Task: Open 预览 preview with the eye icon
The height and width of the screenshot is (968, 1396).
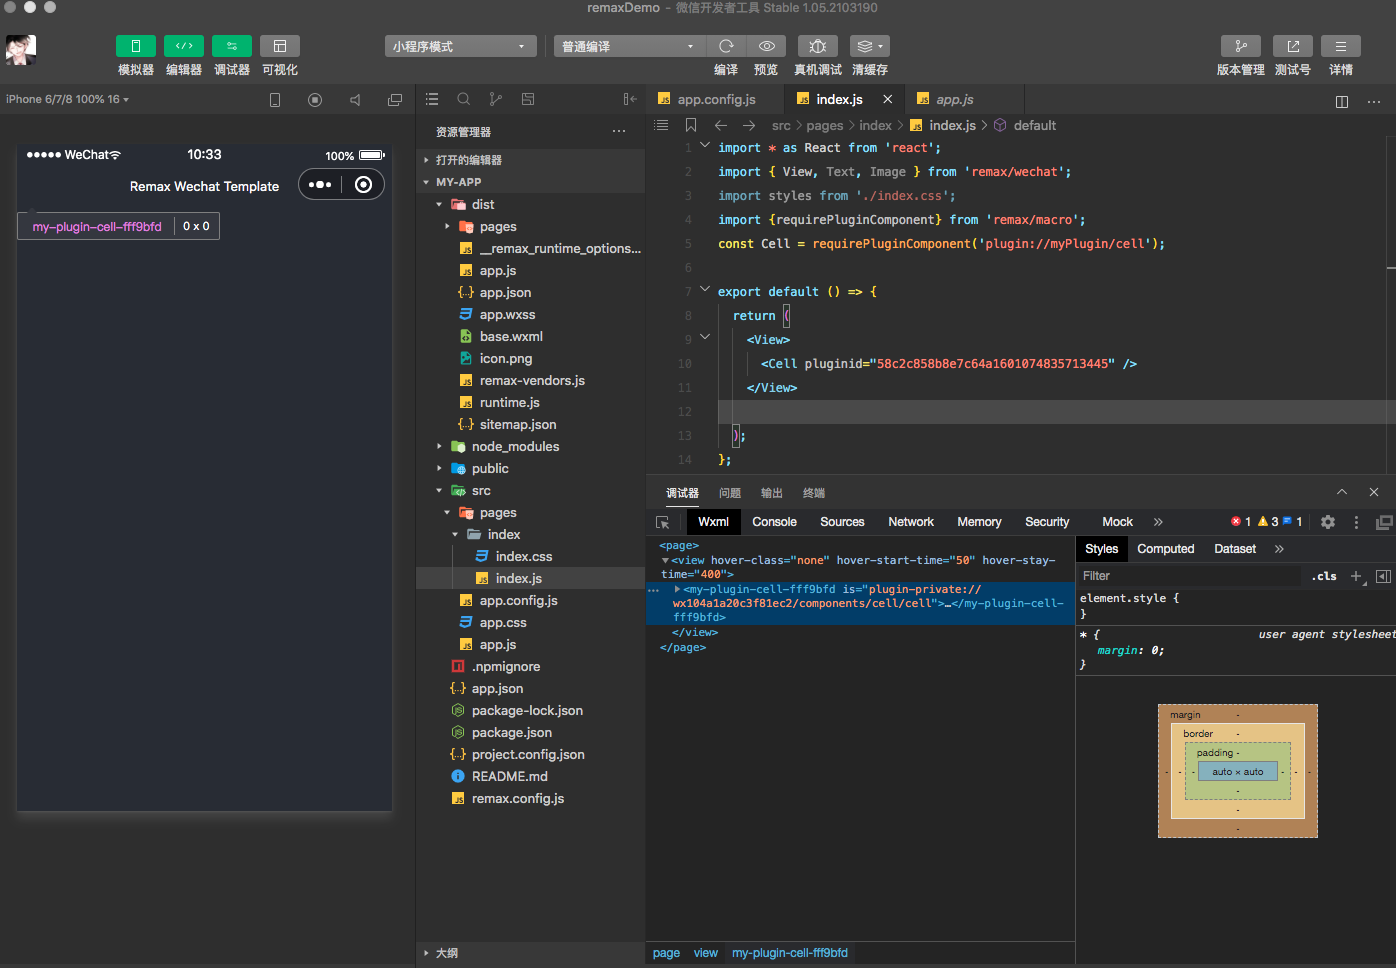Action: click(766, 45)
